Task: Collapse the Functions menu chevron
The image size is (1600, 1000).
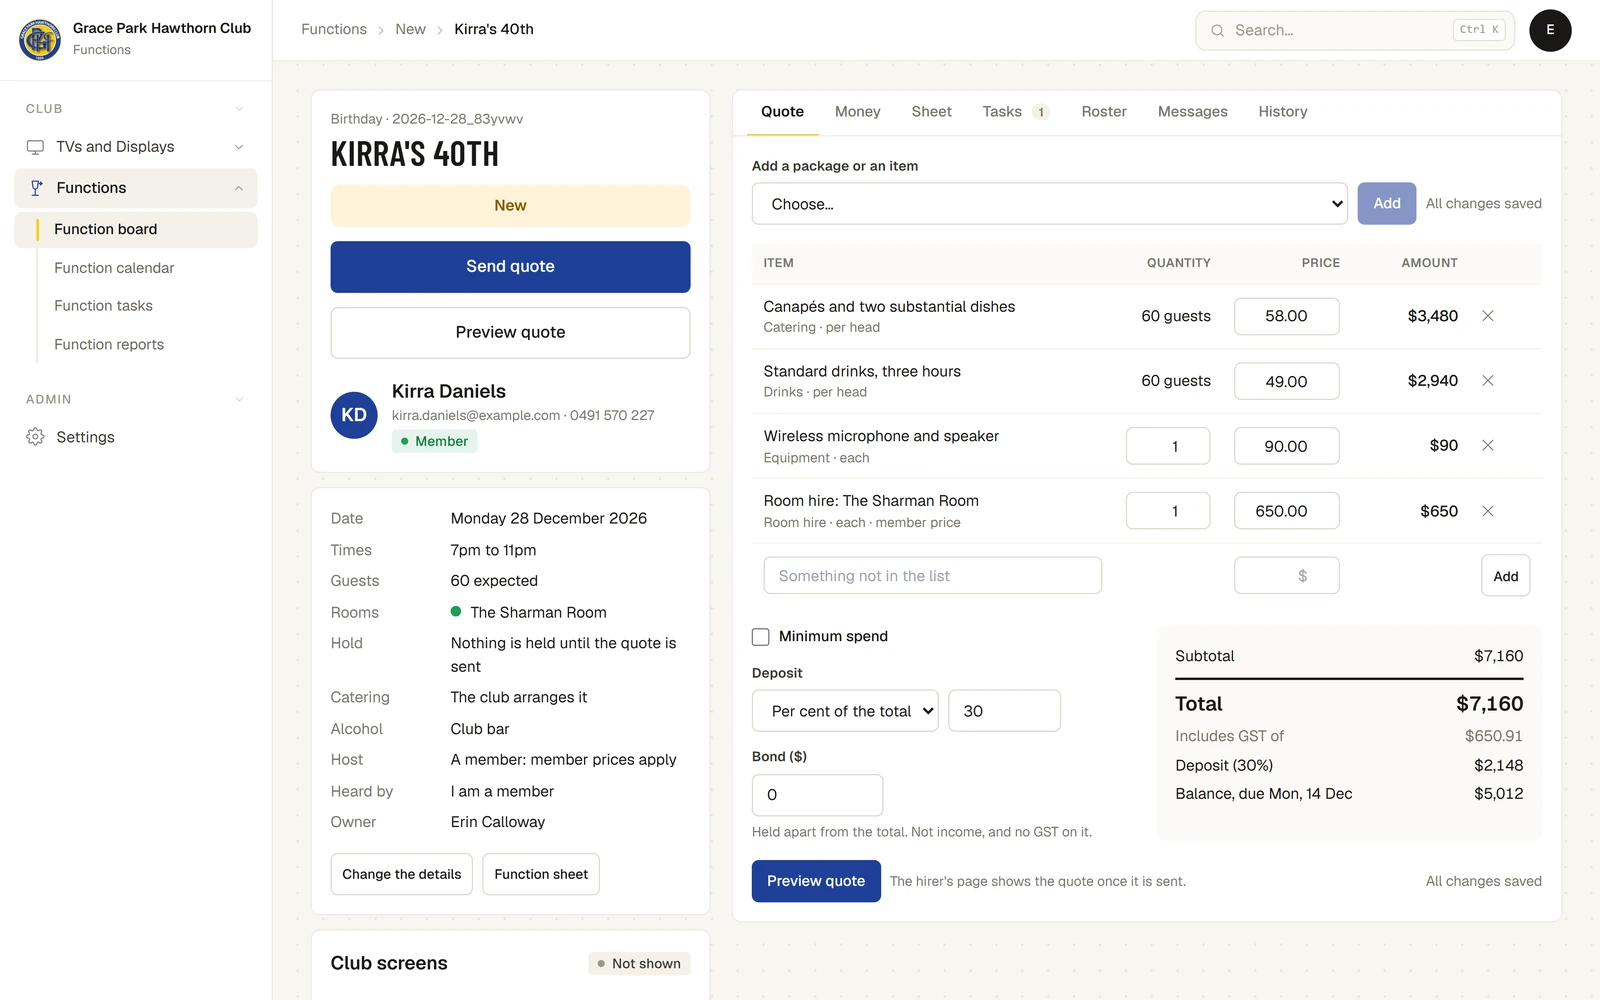Action: (x=239, y=188)
